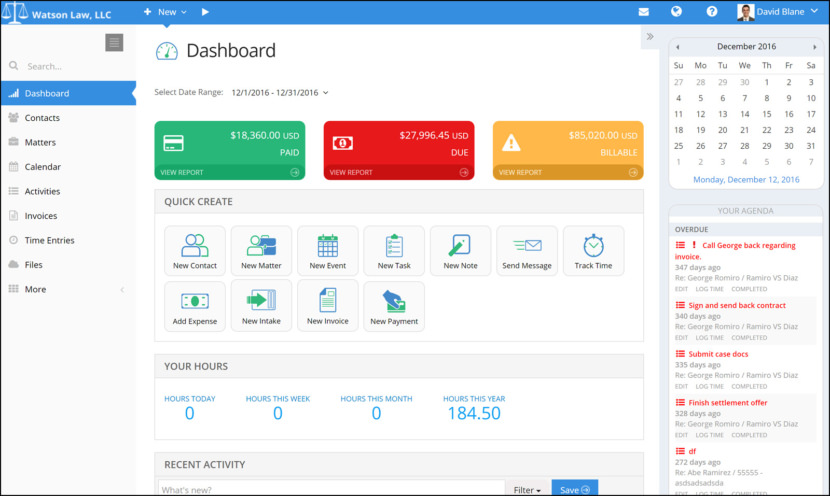Open the New Matter quick create tile
Viewport: 830px width, 496px height.
tap(261, 251)
